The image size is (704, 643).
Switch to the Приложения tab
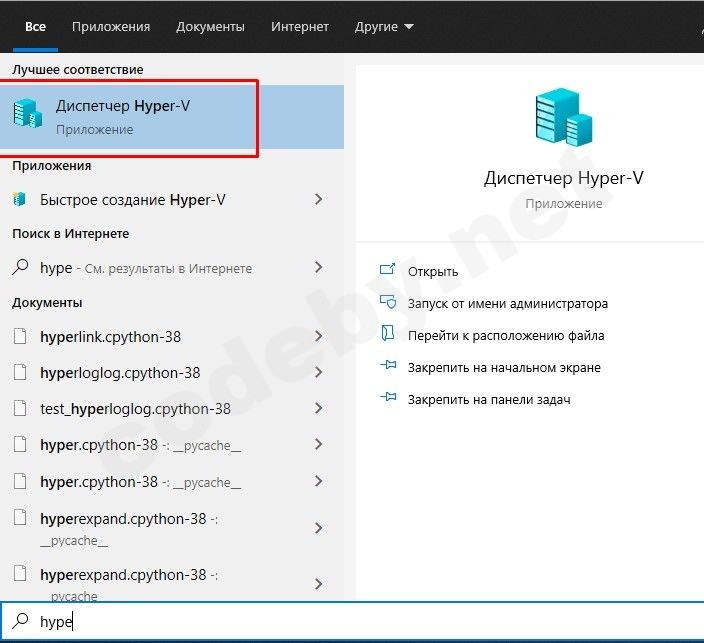click(111, 26)
